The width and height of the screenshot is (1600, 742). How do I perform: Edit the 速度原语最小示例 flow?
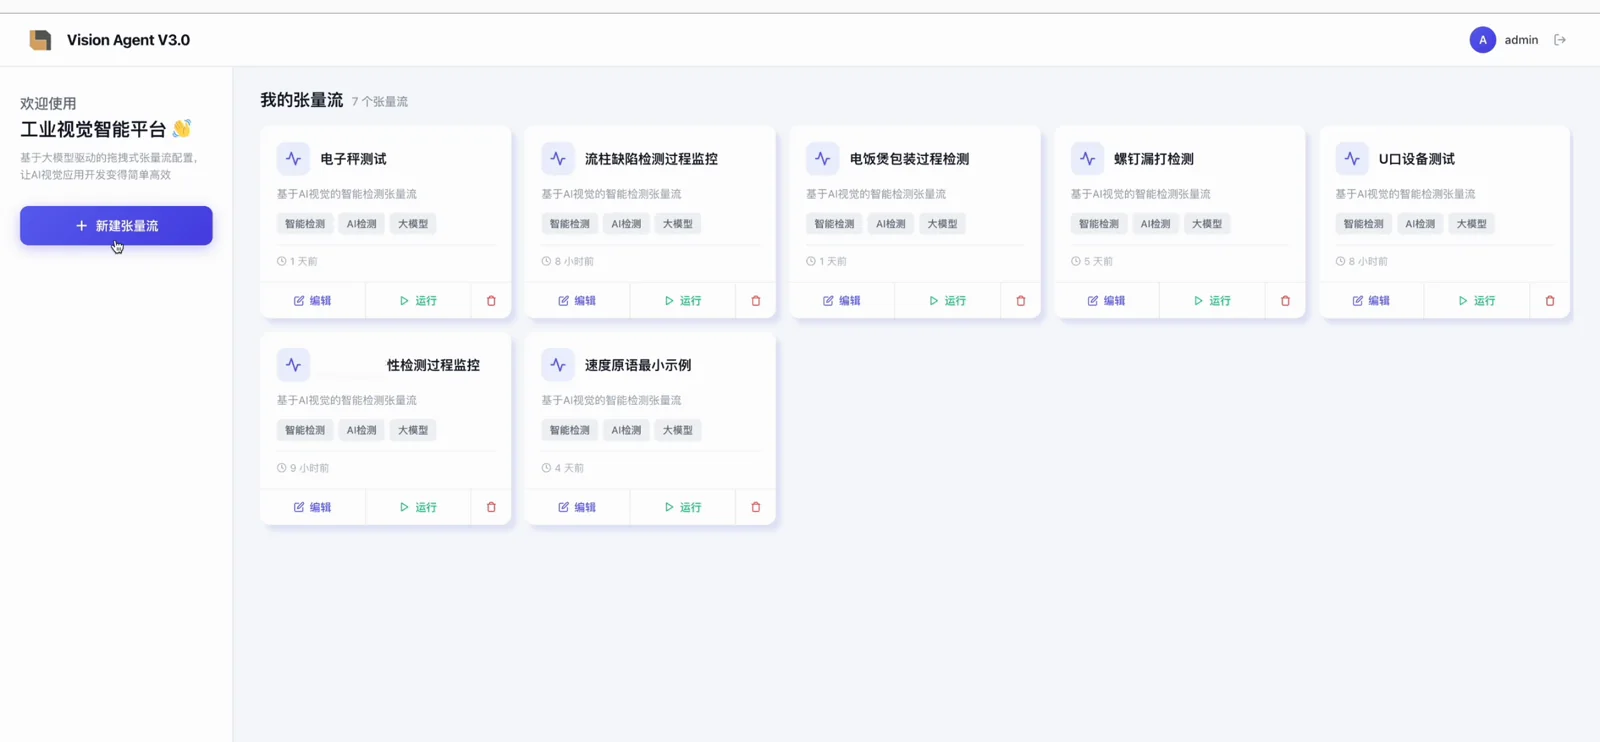(x=577, y=507)
